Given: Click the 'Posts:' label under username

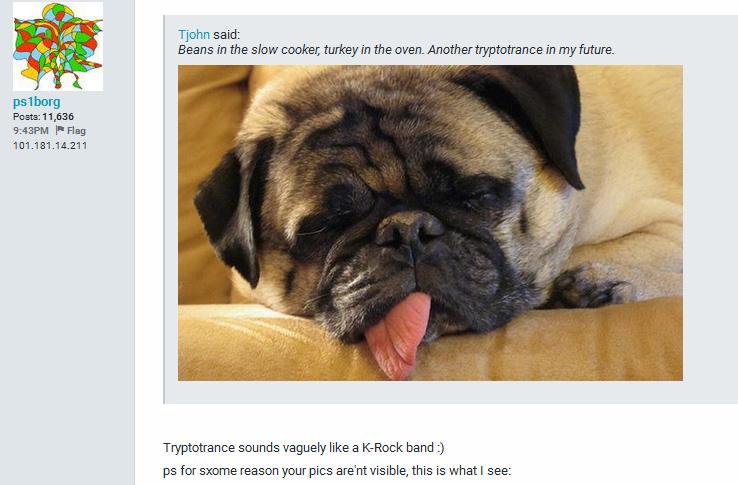Looking at the screenshot, I should 27,116.
